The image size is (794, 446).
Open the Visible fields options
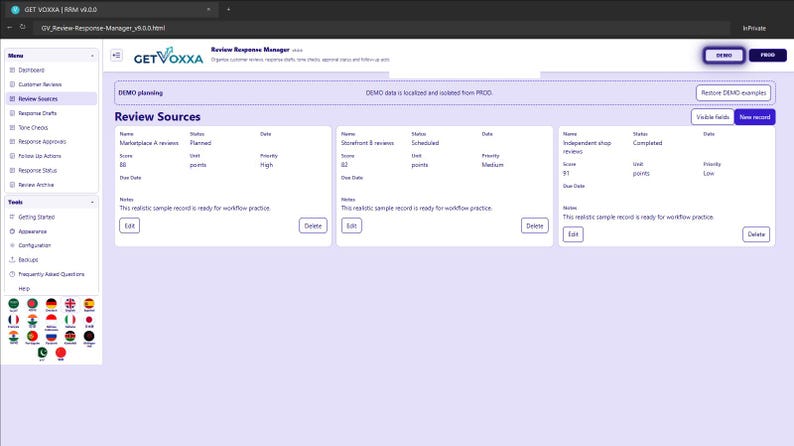pos(712,117)
